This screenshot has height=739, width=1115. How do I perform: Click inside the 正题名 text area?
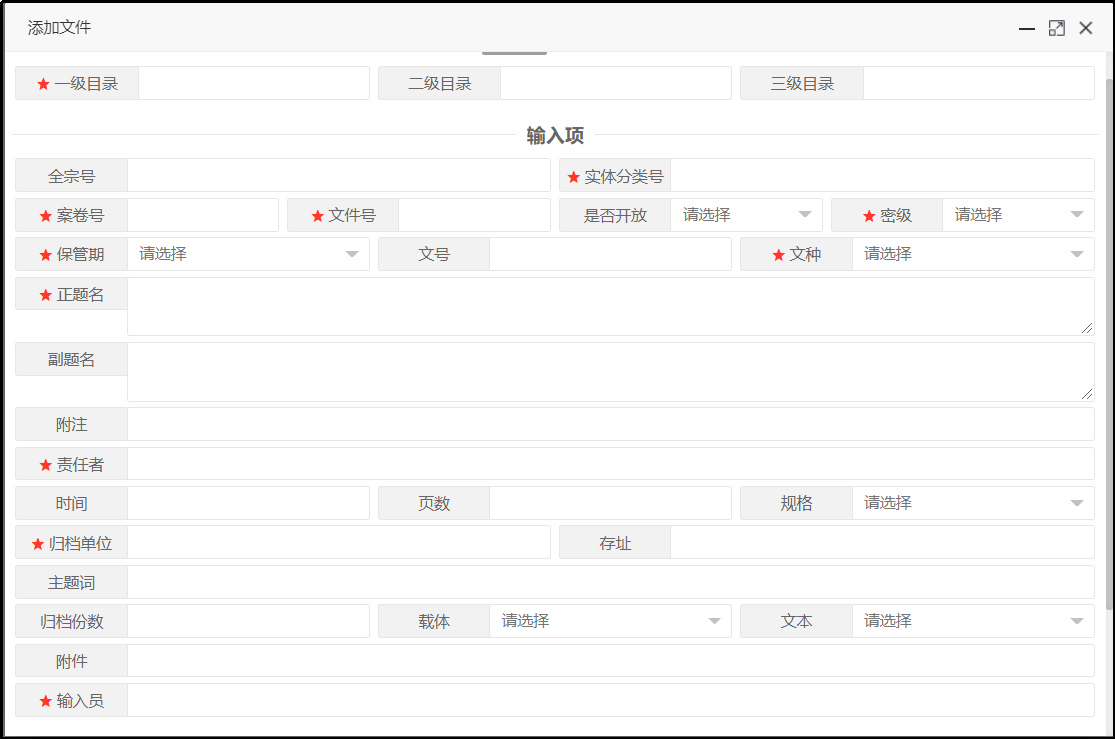(610, 306)
